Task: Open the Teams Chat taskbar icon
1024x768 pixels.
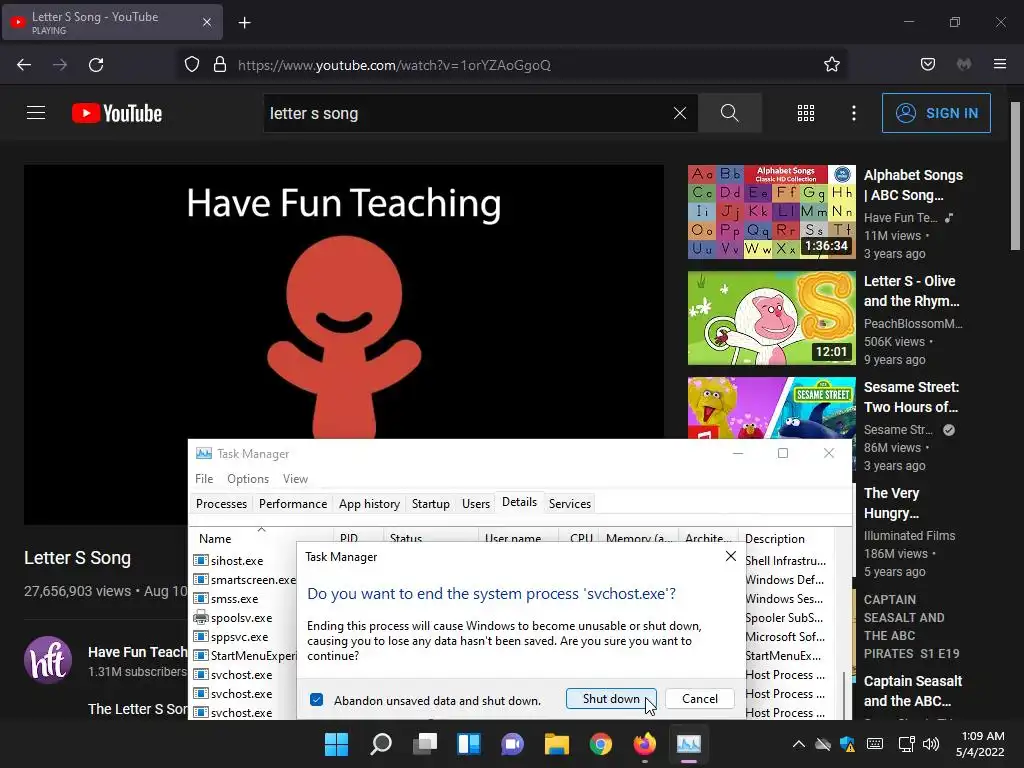Action: pyautogui.click(x=513, y=744)
